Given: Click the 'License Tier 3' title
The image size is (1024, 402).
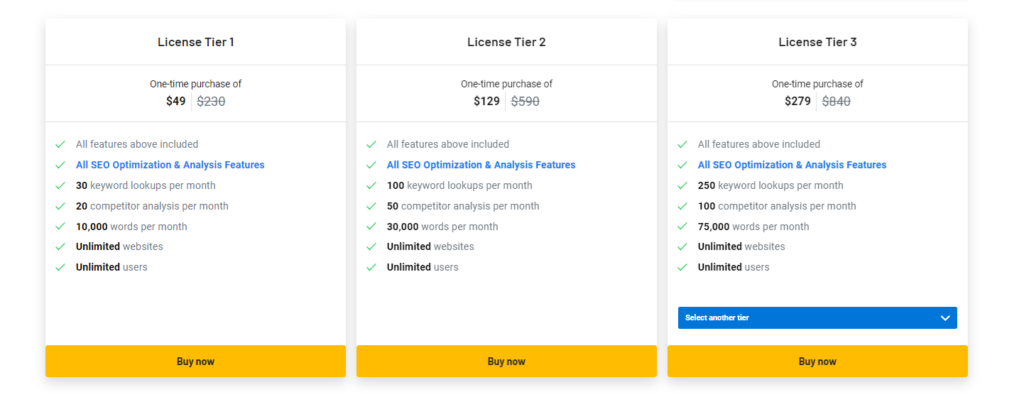Looking at the screenshot, I should [x=817, y=42].
